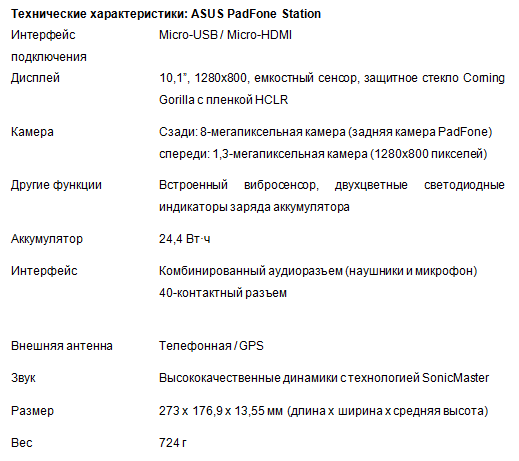Select the Micro-USB / Micro-HDMI value

coord(225,35)
